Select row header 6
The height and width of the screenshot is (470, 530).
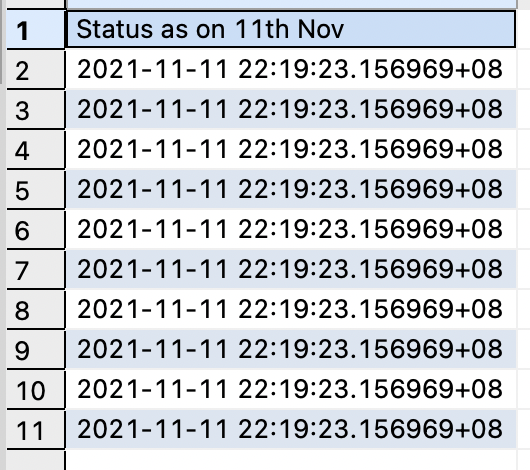35,229
